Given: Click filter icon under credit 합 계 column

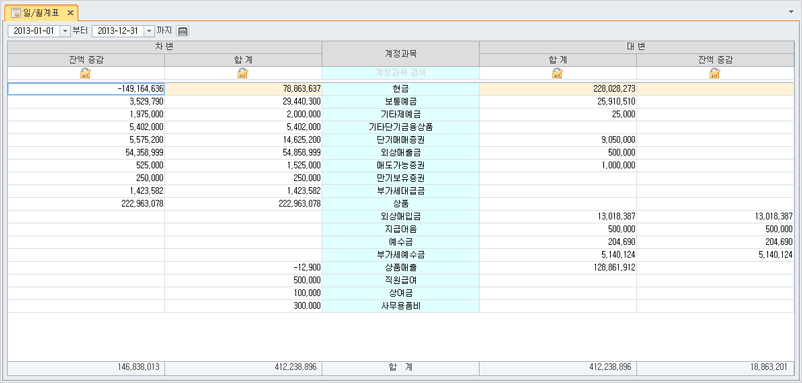Looking at the screenshot, I should pos(558,74).
